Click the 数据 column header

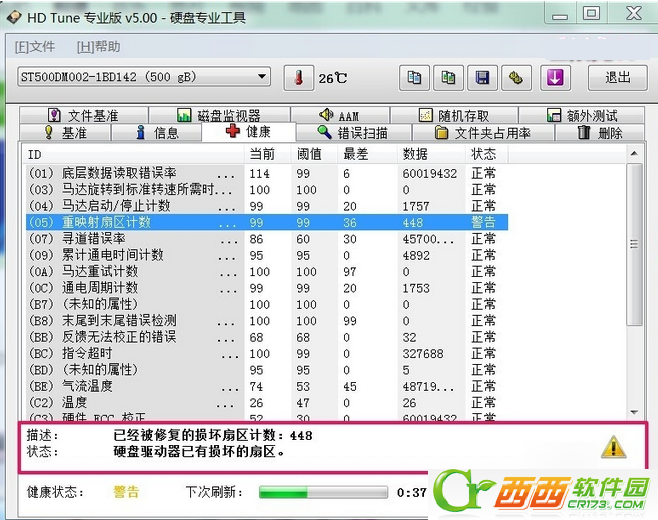431,154
